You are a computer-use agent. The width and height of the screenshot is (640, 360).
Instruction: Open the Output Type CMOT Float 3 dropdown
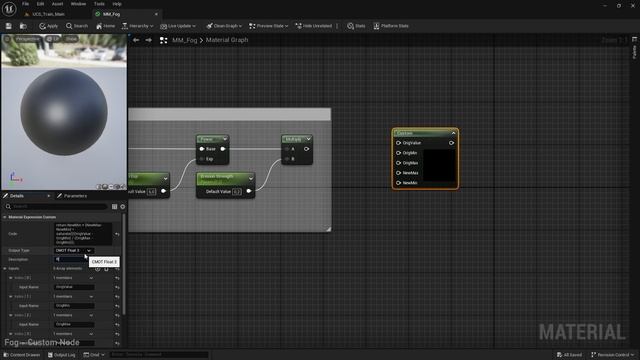[74, 250]
